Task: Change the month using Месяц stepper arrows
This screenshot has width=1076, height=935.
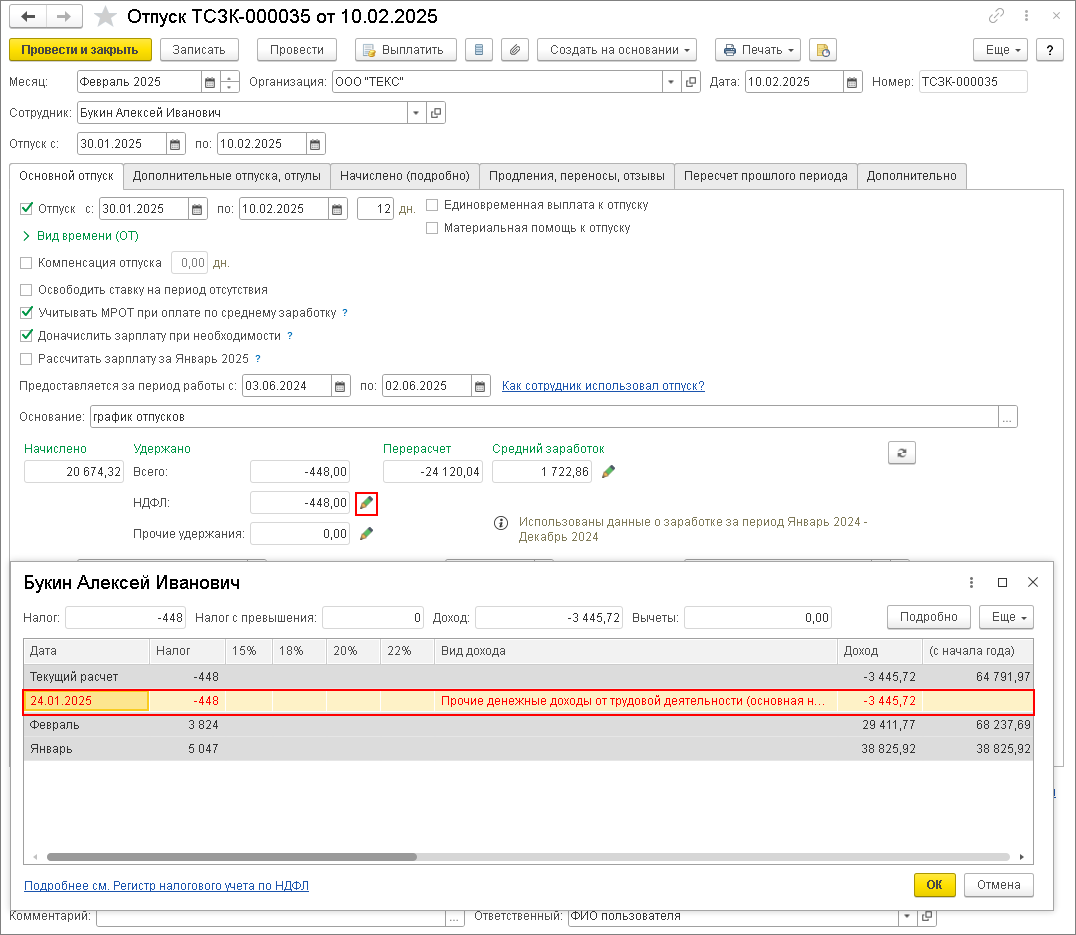Action: (x=230, y=82)
